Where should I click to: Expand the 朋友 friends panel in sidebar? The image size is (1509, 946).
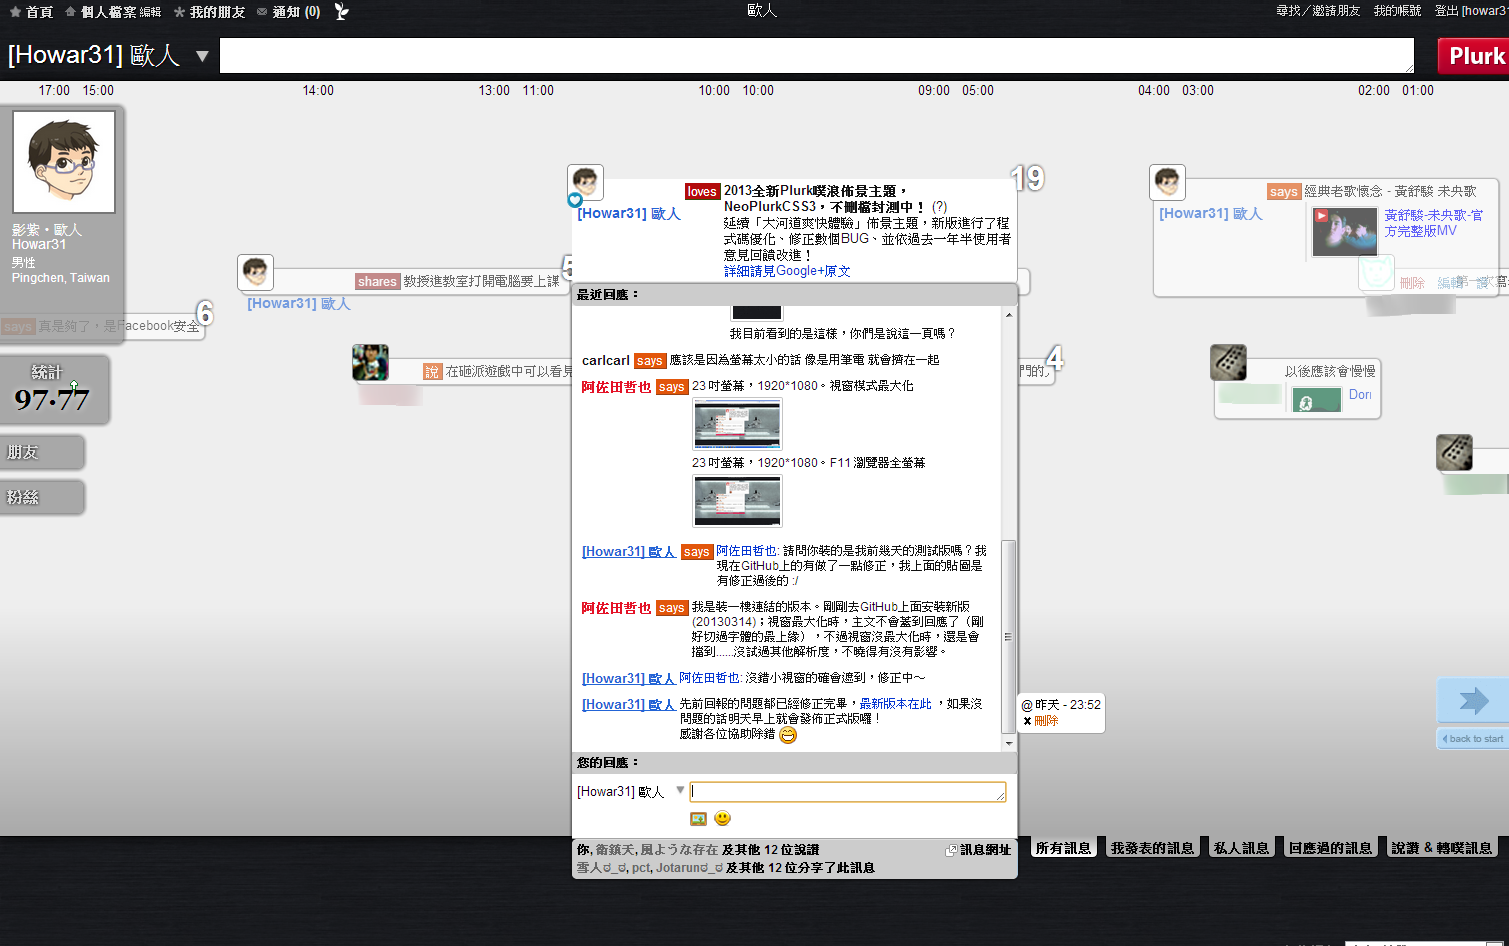[42, 452]
